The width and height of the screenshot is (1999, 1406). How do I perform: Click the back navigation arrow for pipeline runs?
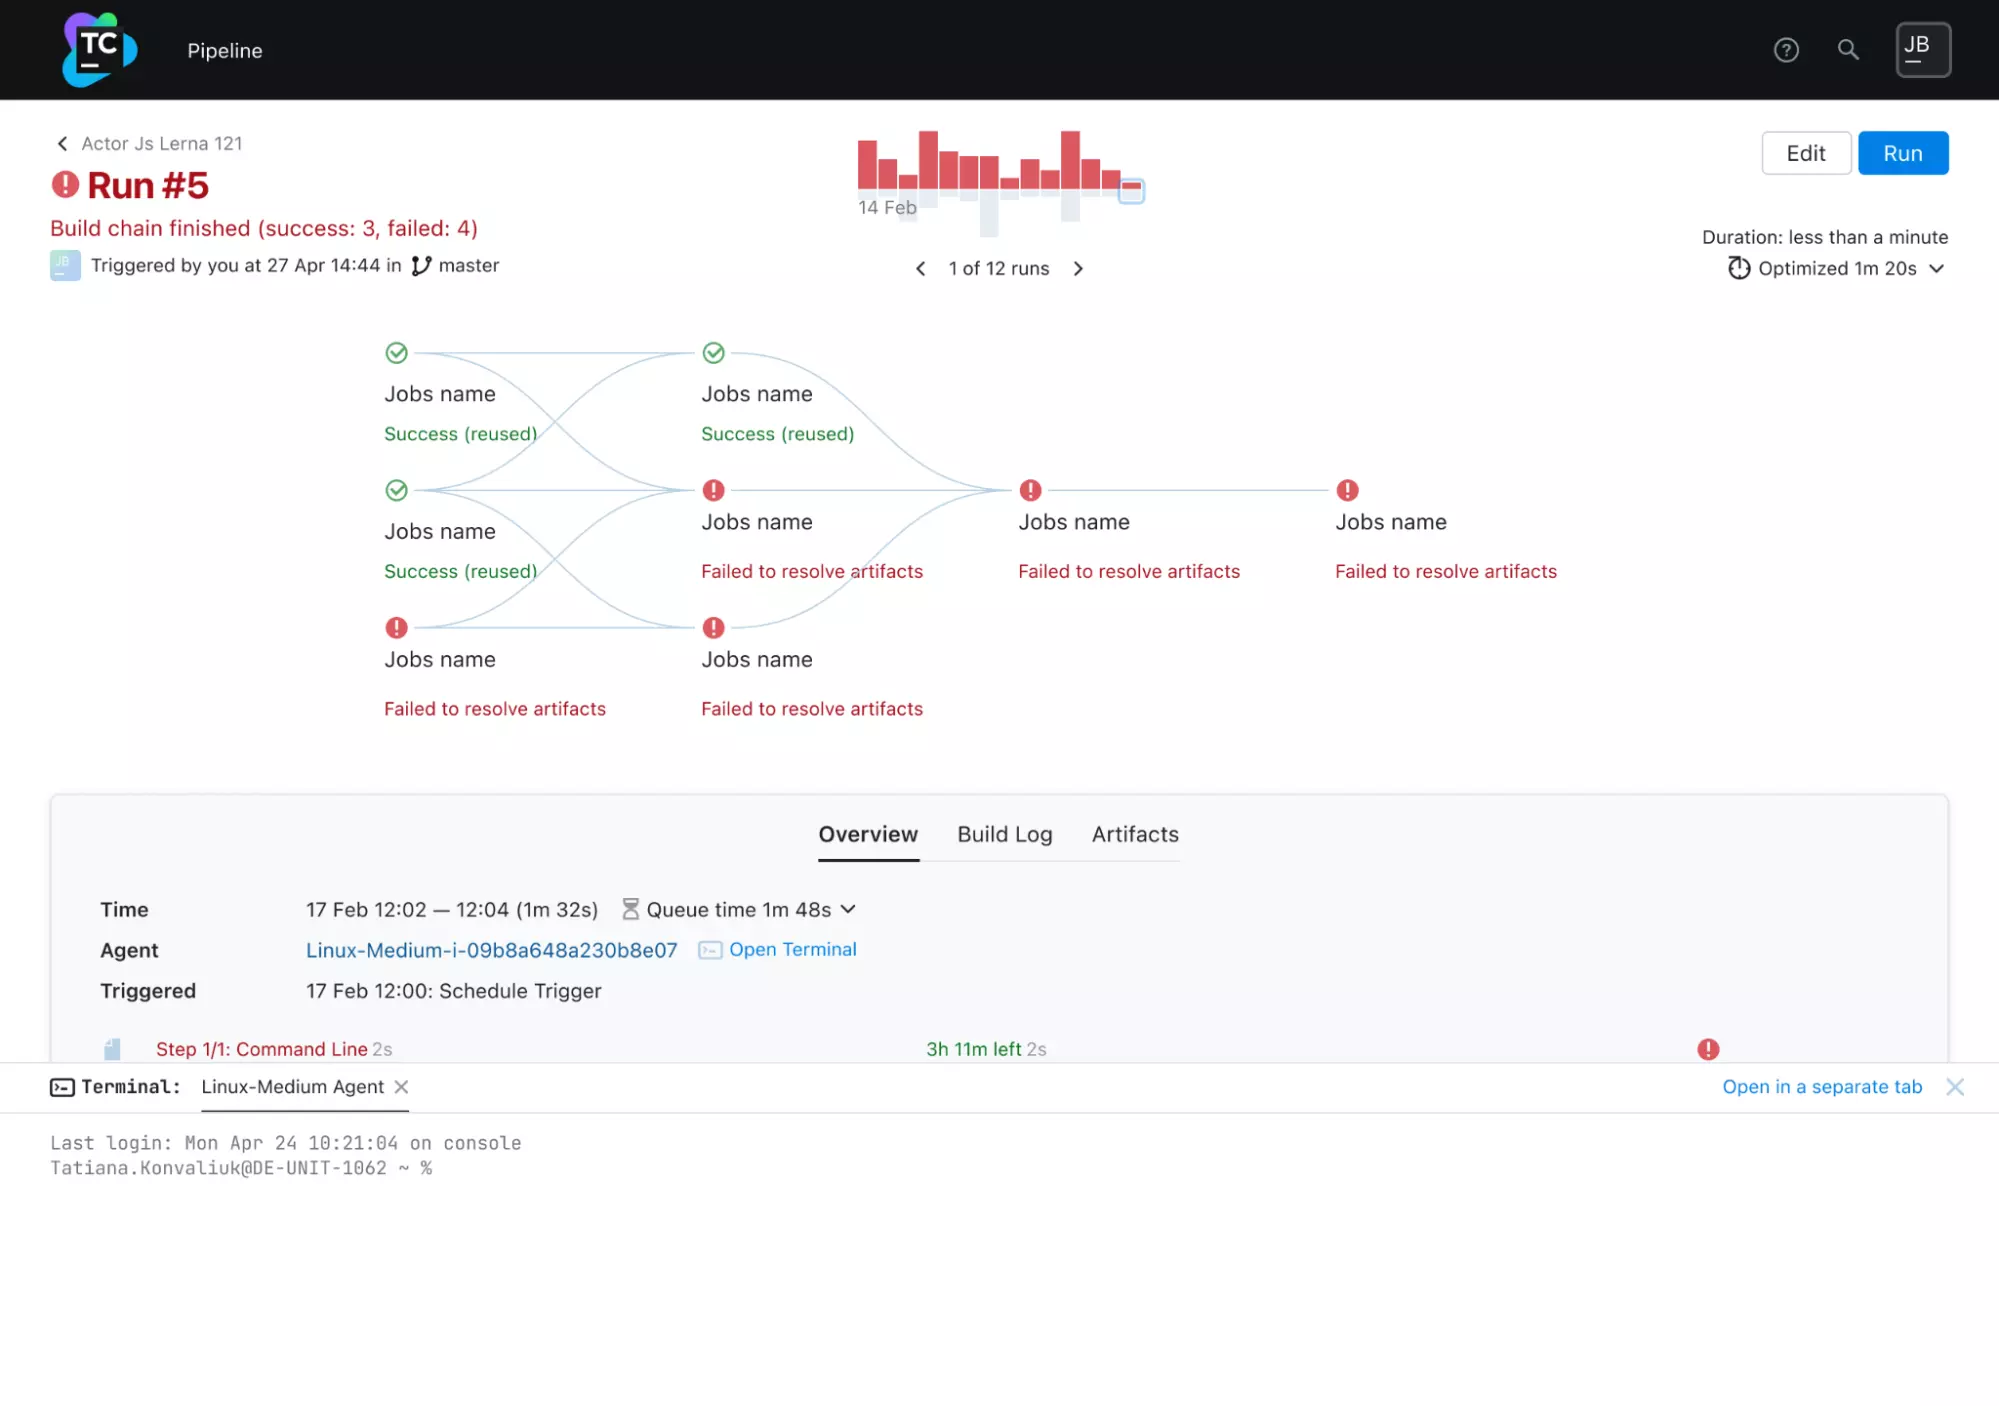920,268
